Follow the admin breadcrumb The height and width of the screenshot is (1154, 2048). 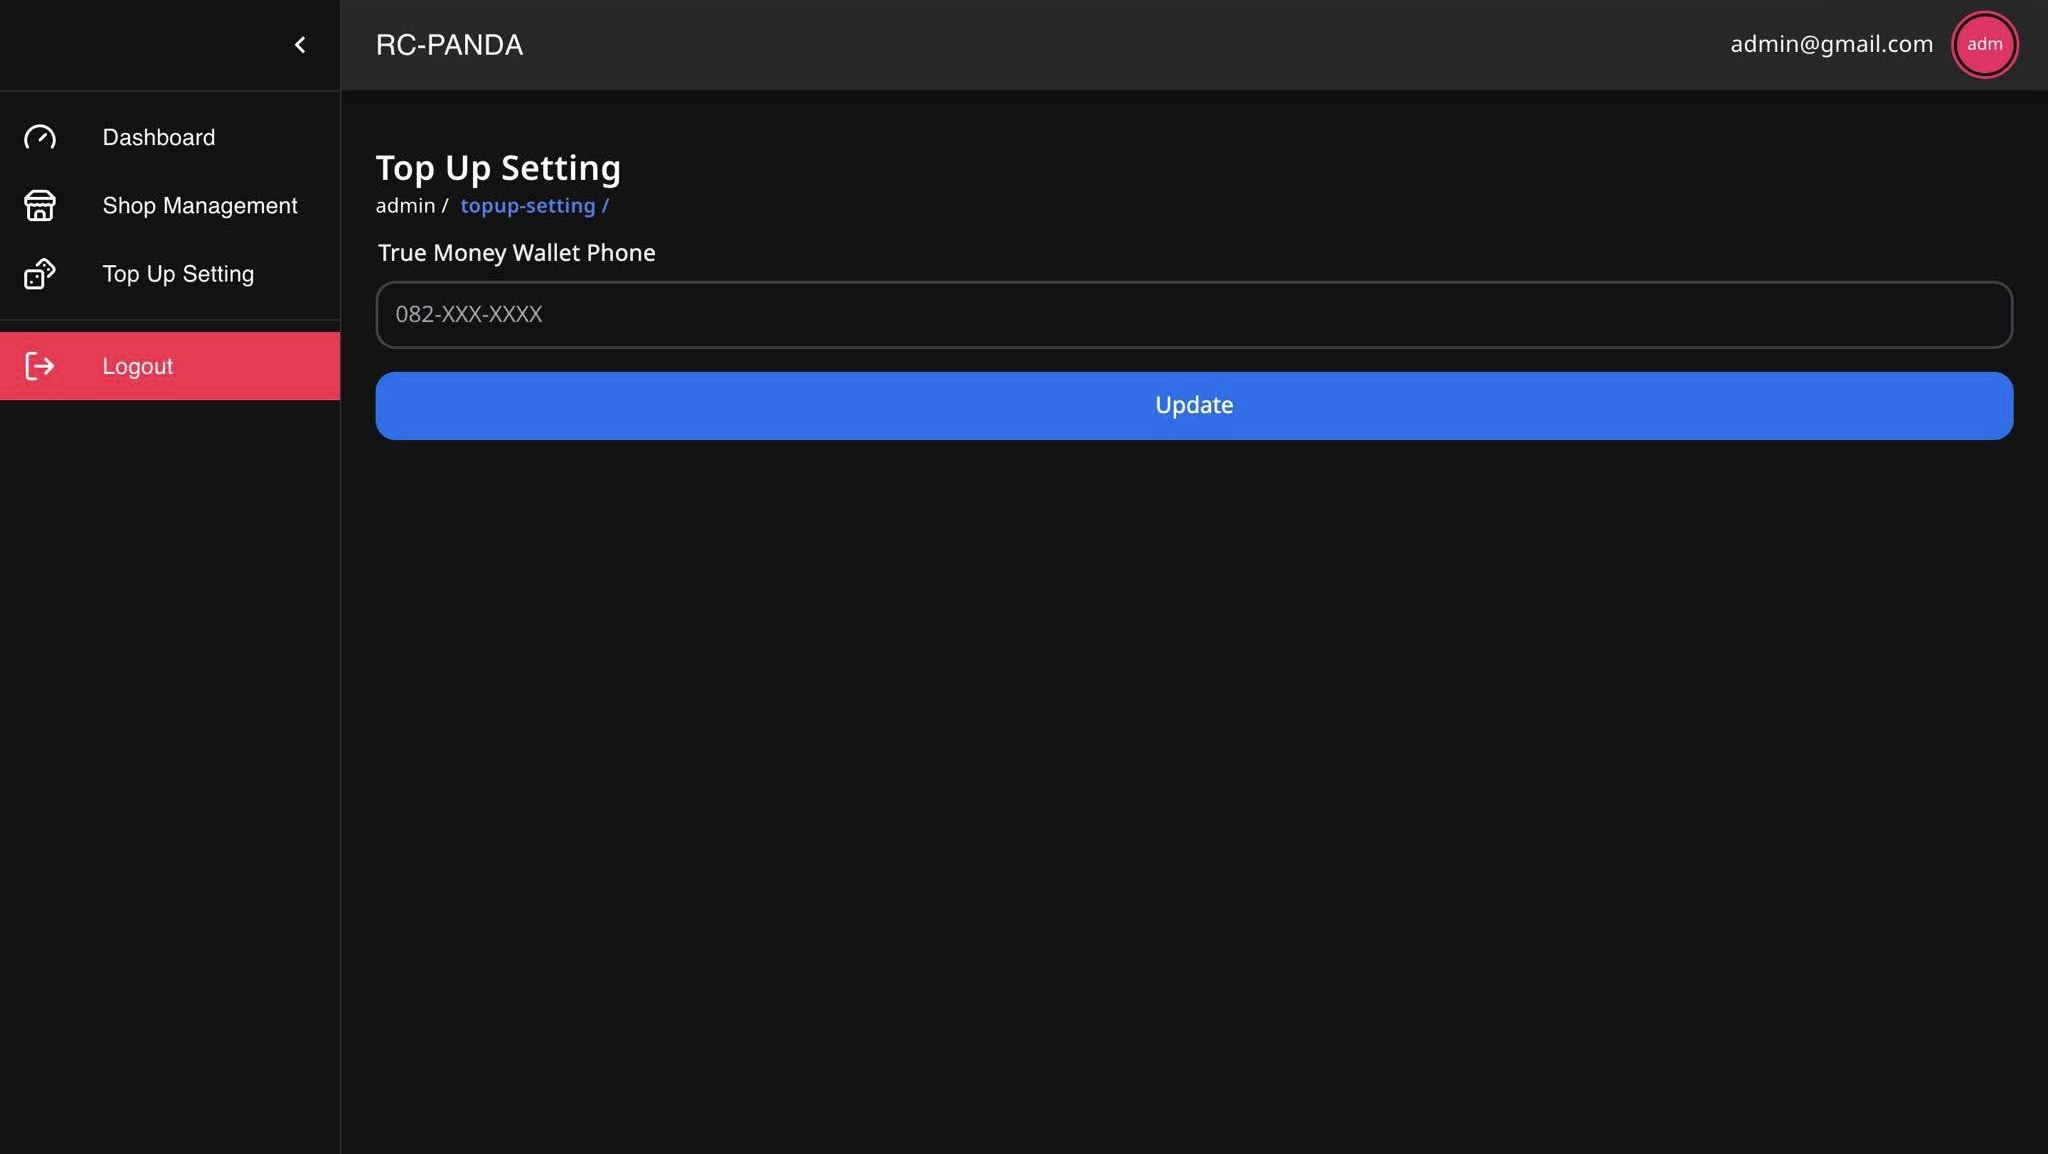(405, 206)
